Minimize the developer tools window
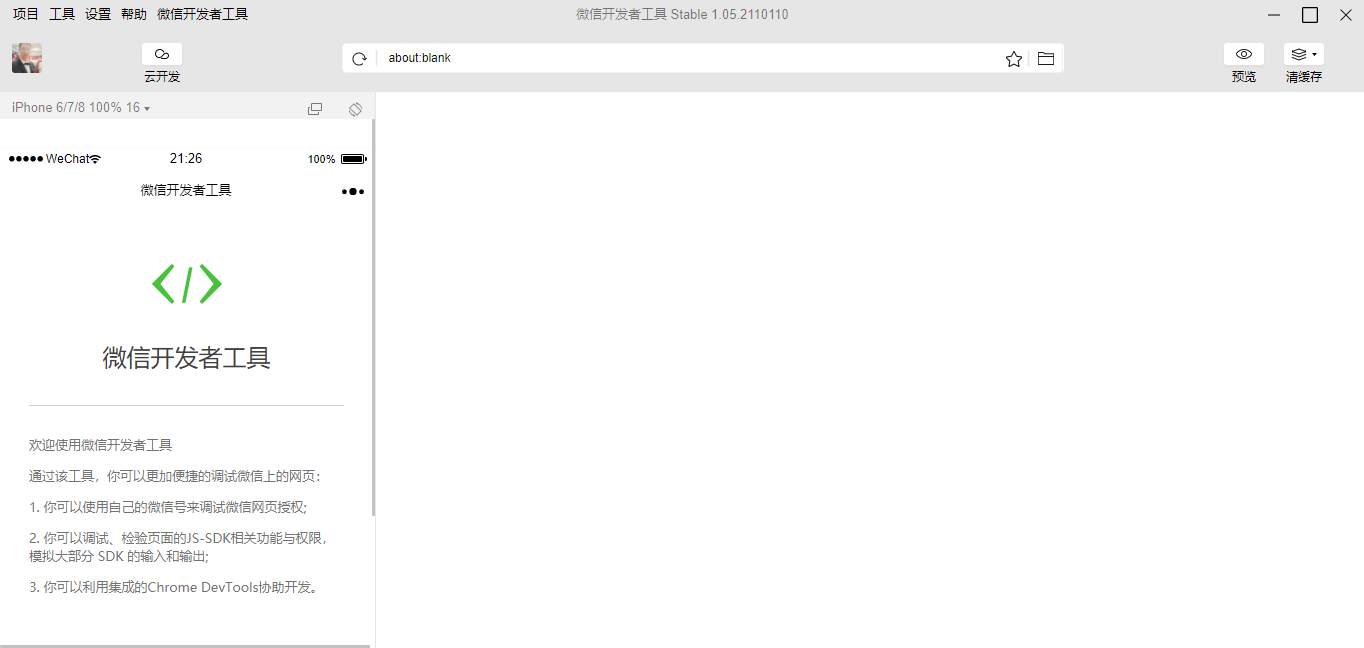1364x648 pixels. [x=1274, y=15]
